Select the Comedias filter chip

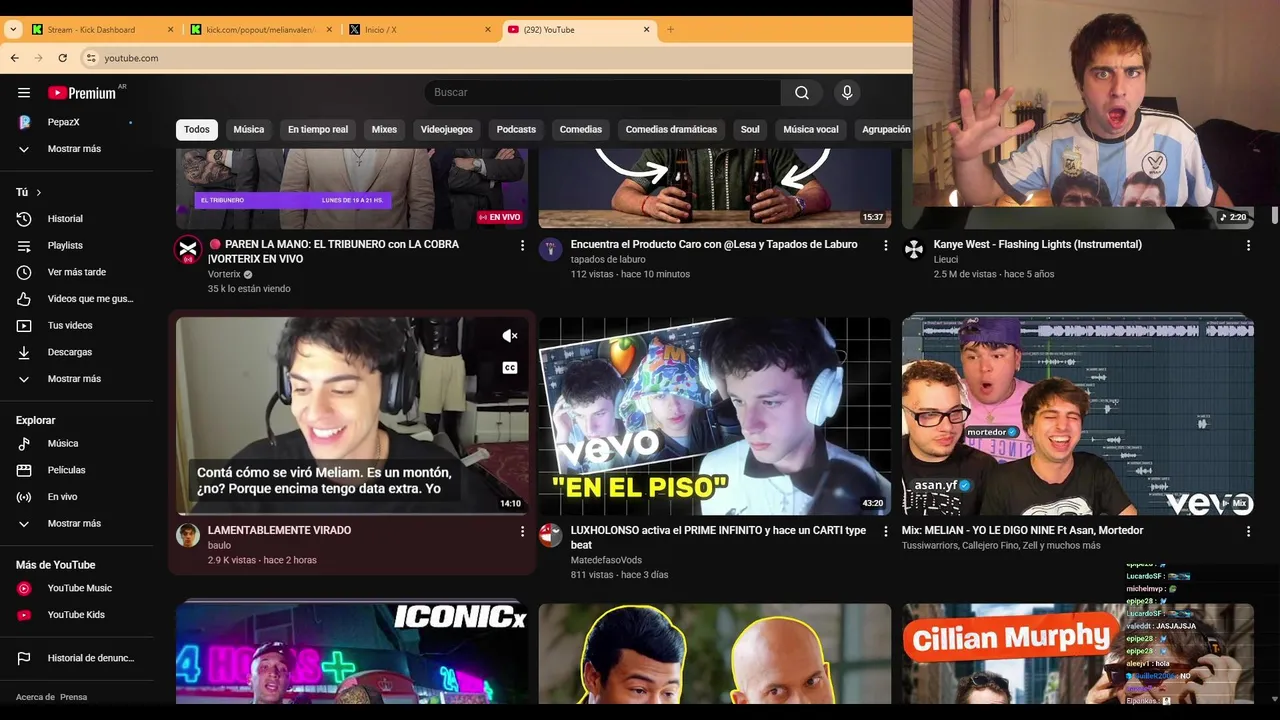coord(581,129)
